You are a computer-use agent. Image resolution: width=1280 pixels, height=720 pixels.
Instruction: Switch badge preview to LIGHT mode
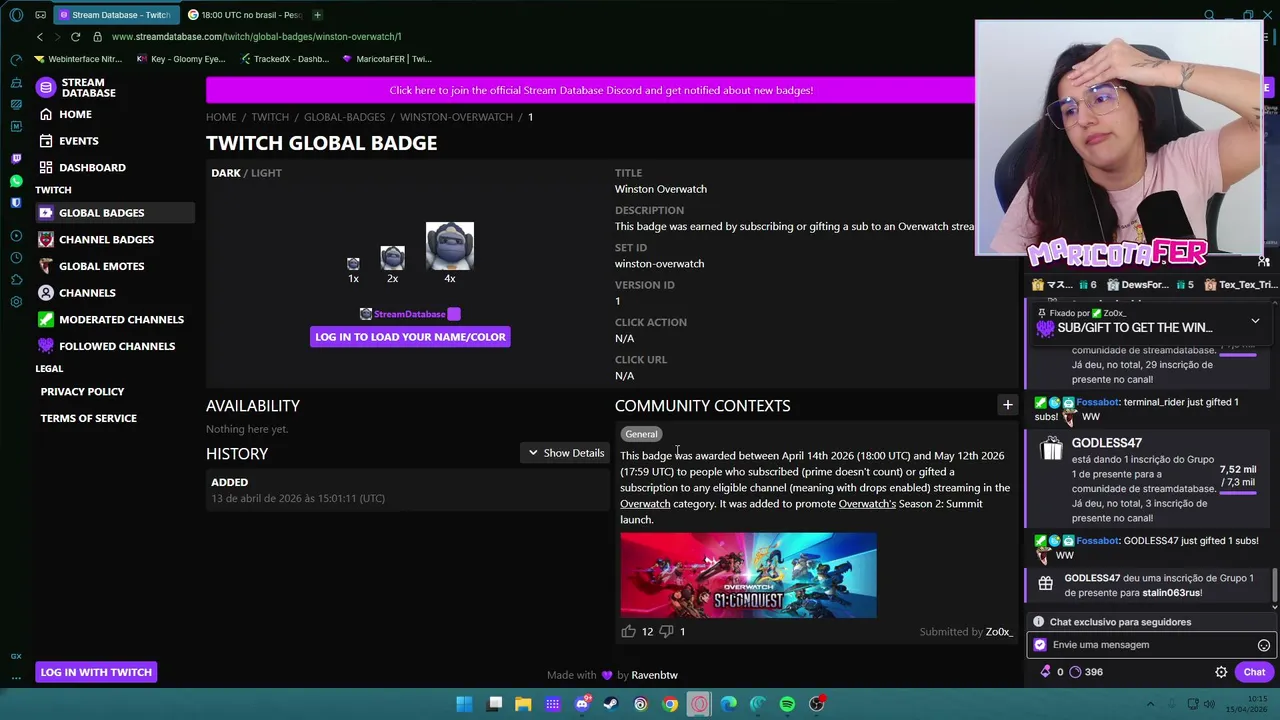pos(266,173)
